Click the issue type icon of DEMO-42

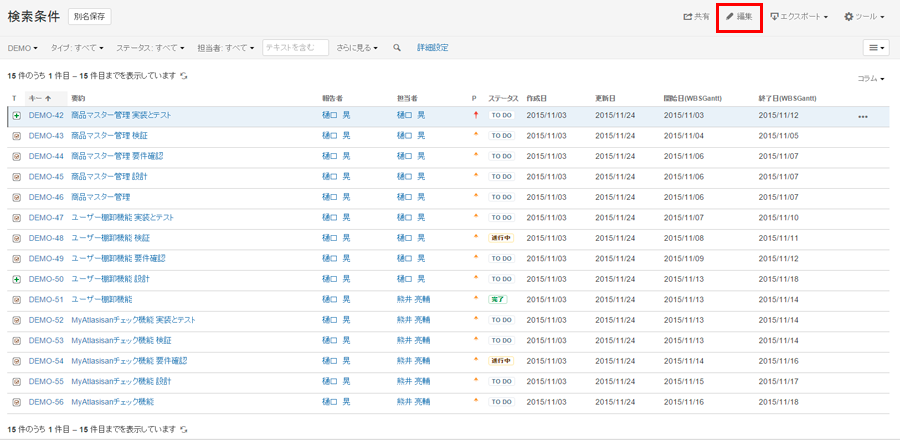click(17, 115)
